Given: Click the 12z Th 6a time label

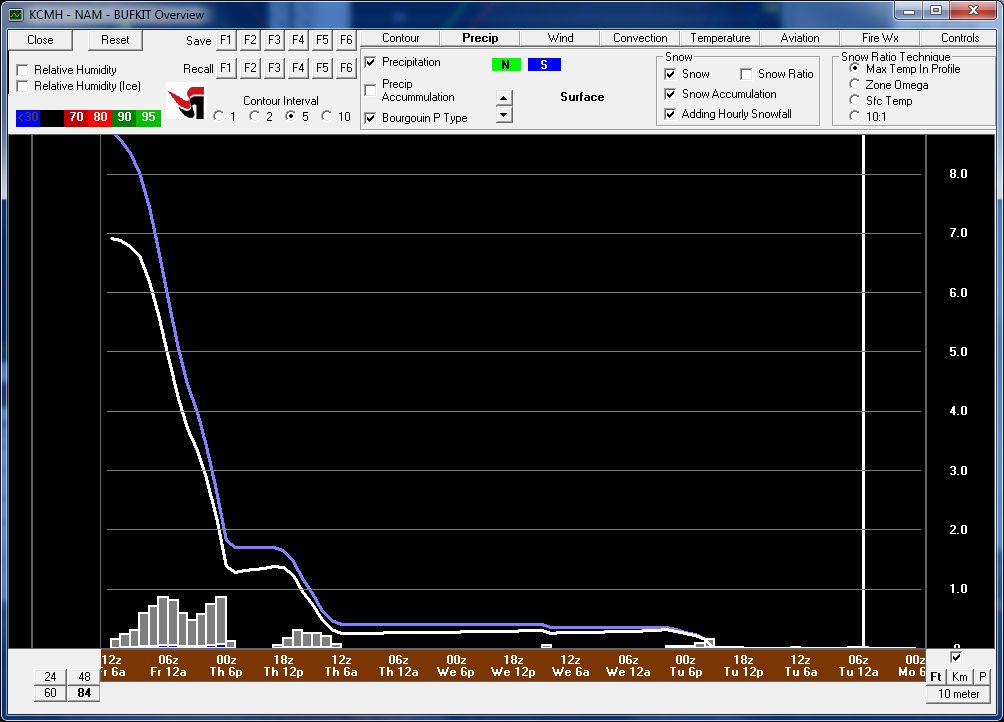Looking at the screenshot, I should (341, 666).
